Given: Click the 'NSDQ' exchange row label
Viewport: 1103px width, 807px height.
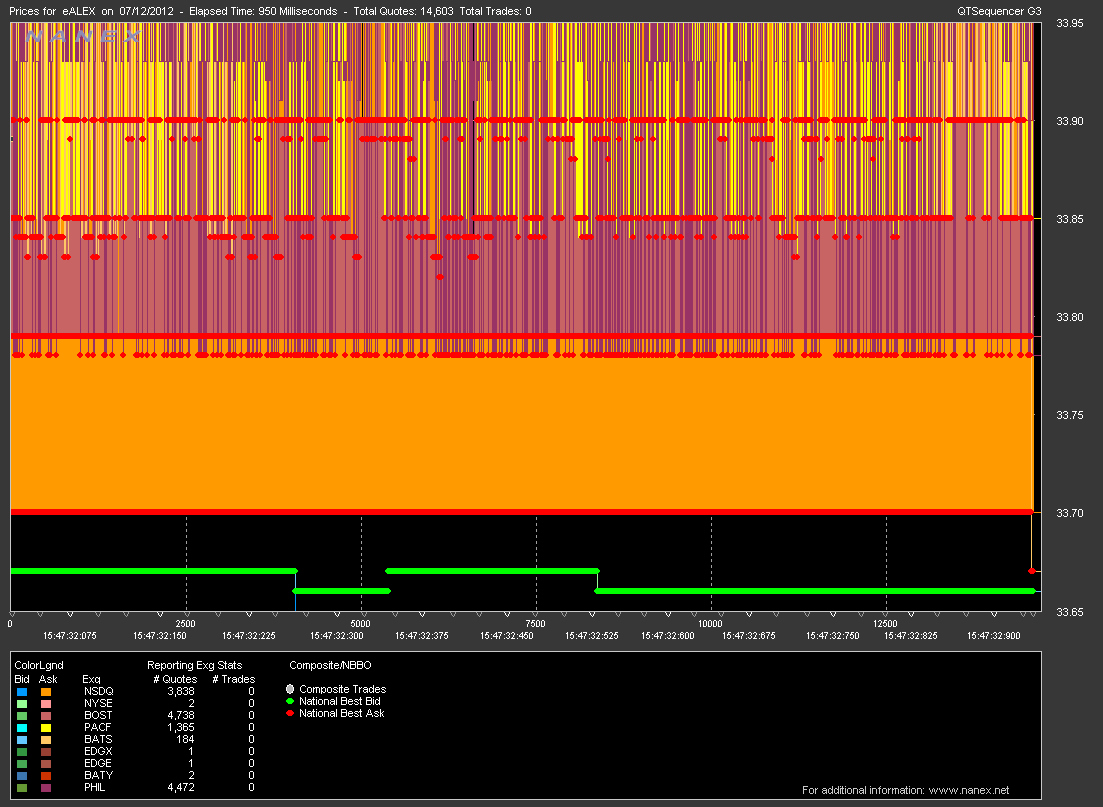Looking at the screenshot, I should pyautogui.click(x=98, y=692).
